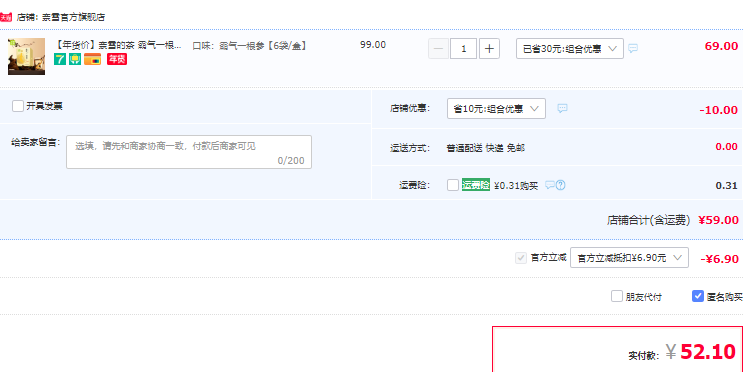Image resolution: width=750 pixels, height=372 pixels.
Task: Increase quantity with the plus button
Action: (489, 49)
